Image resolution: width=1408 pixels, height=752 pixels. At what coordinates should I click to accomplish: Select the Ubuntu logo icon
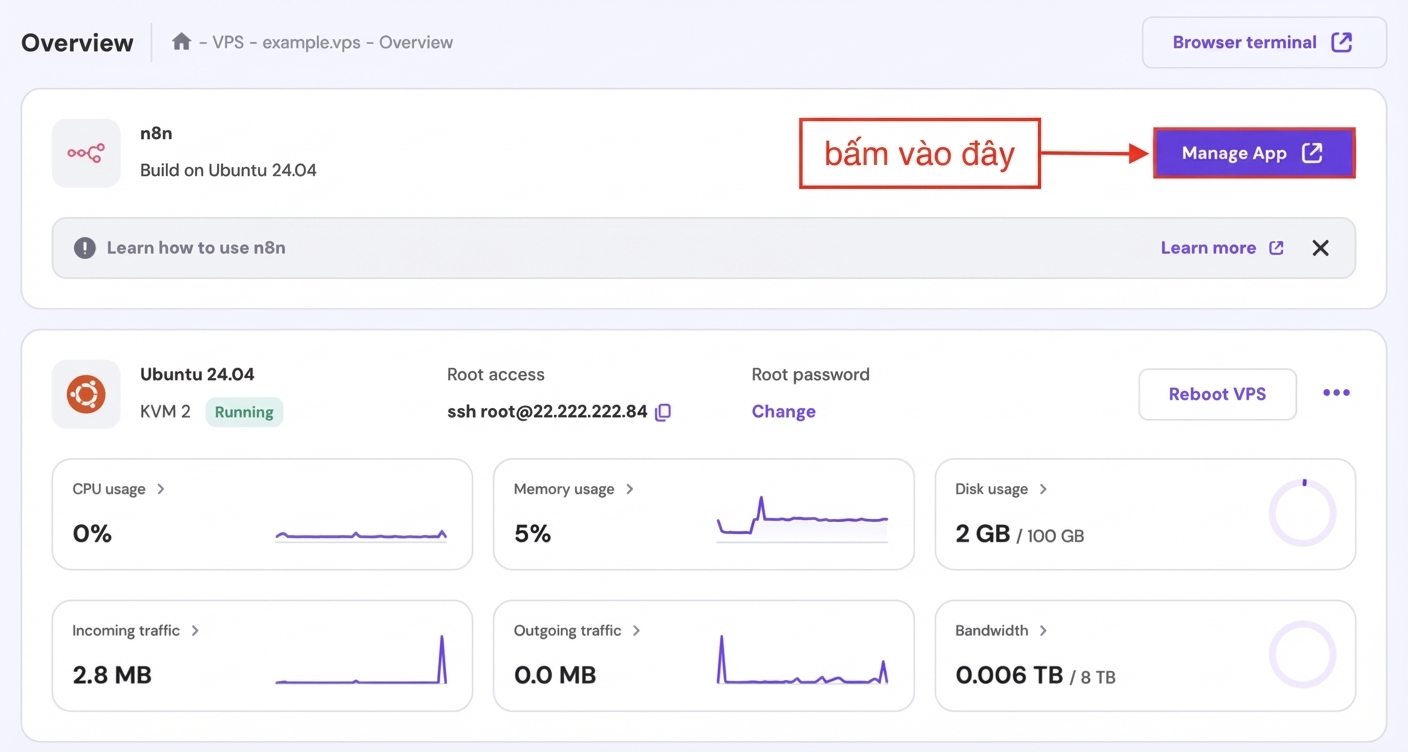[86, 394]
